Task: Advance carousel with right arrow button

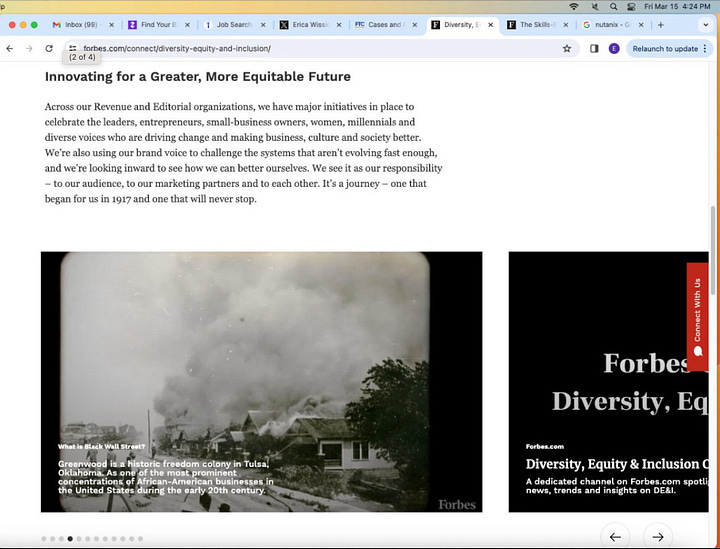Action: [x=658, y=536]
